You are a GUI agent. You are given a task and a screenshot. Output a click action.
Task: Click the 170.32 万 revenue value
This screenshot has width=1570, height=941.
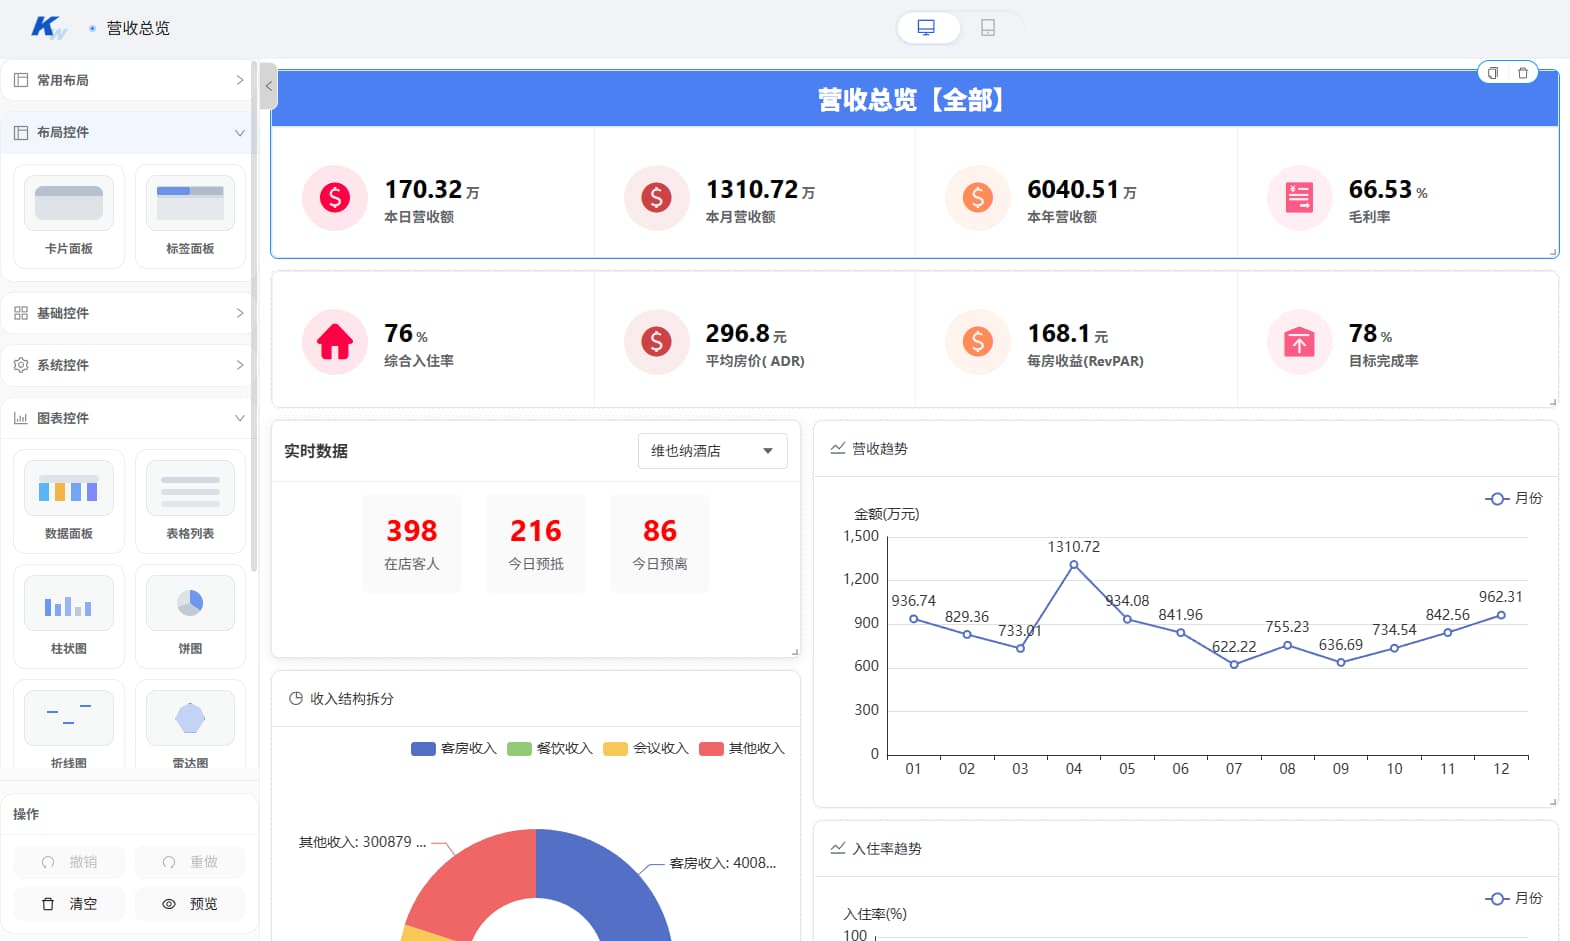point(431,190)
